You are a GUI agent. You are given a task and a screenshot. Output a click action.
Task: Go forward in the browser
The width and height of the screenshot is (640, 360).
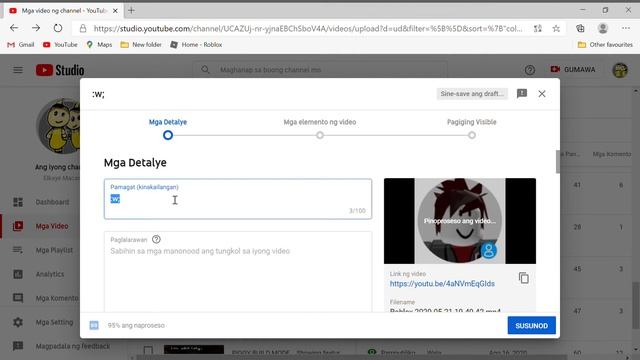point(36,28)
